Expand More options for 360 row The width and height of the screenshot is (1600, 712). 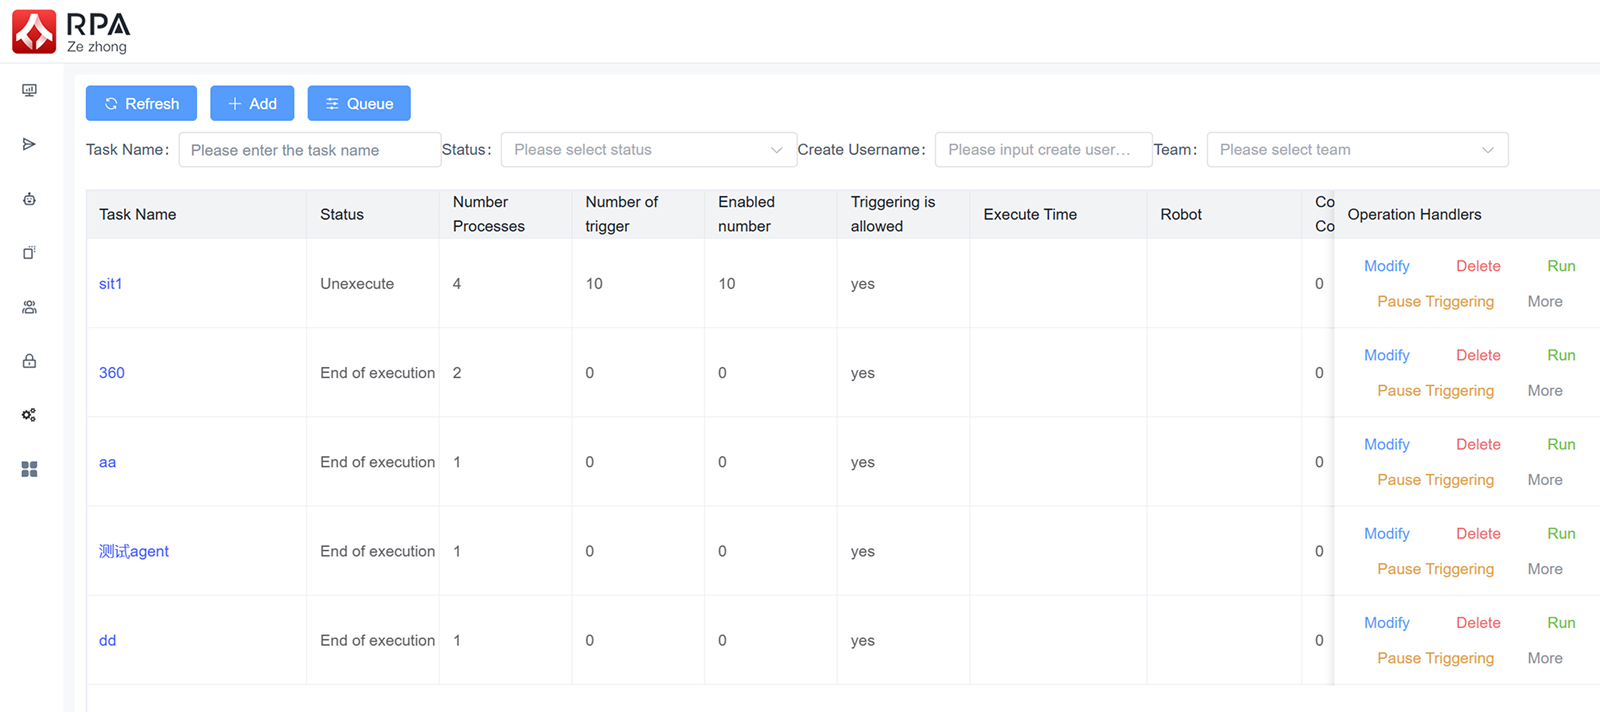tap(1545, 391)
